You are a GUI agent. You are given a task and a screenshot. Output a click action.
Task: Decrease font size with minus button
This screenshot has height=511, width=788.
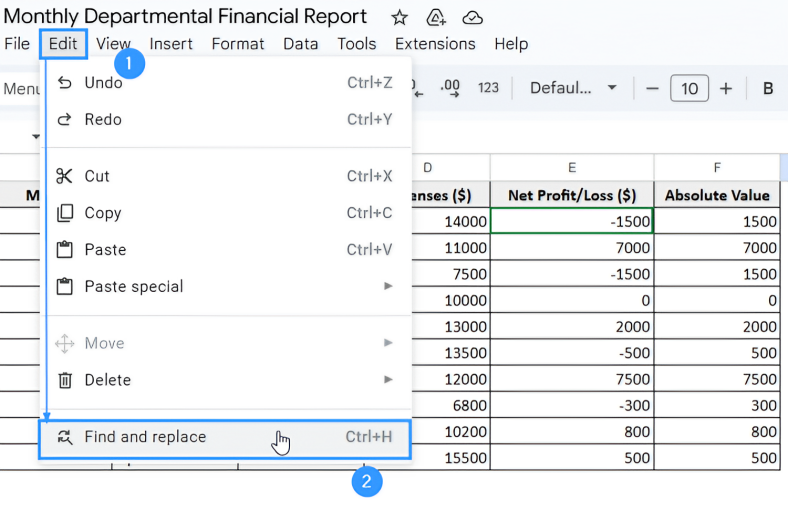653,88
